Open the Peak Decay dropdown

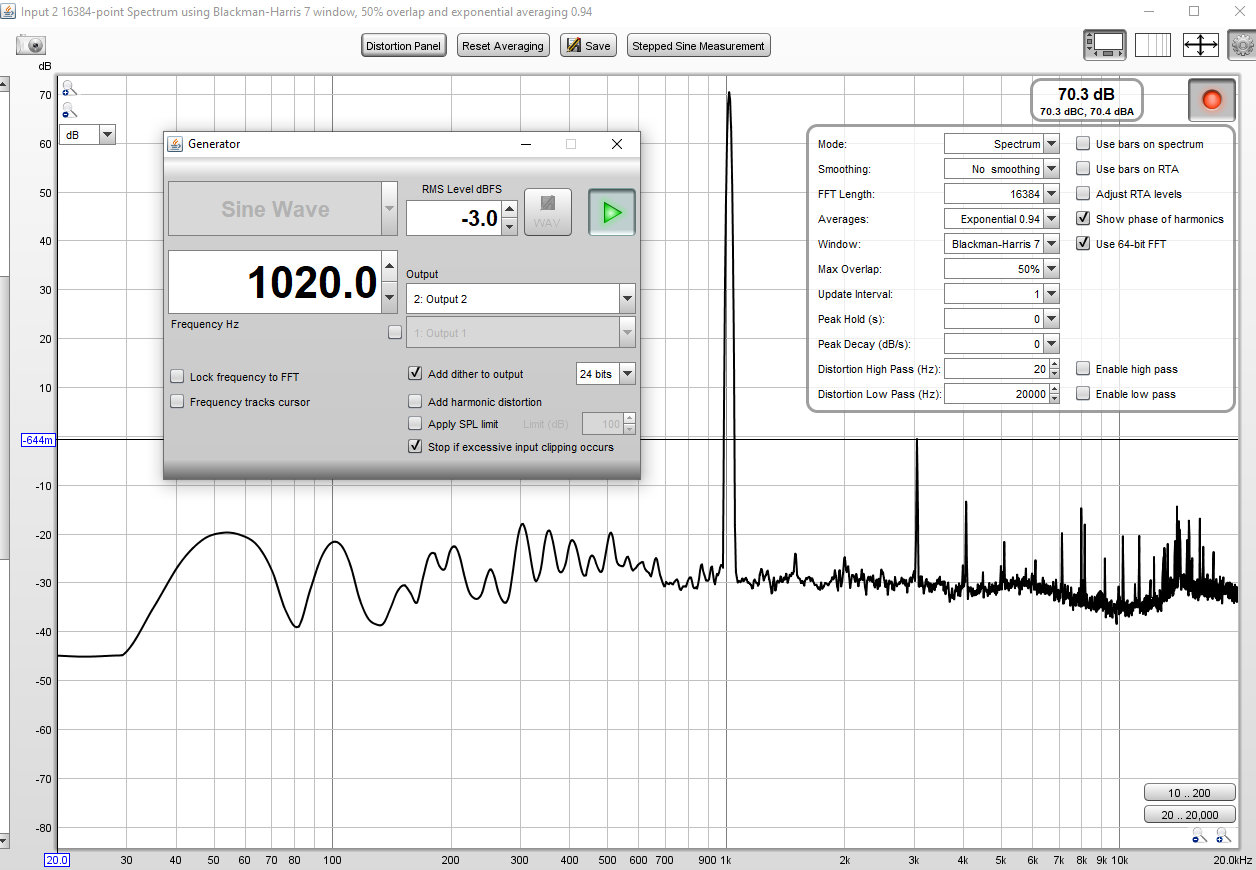pos(1051,344)
